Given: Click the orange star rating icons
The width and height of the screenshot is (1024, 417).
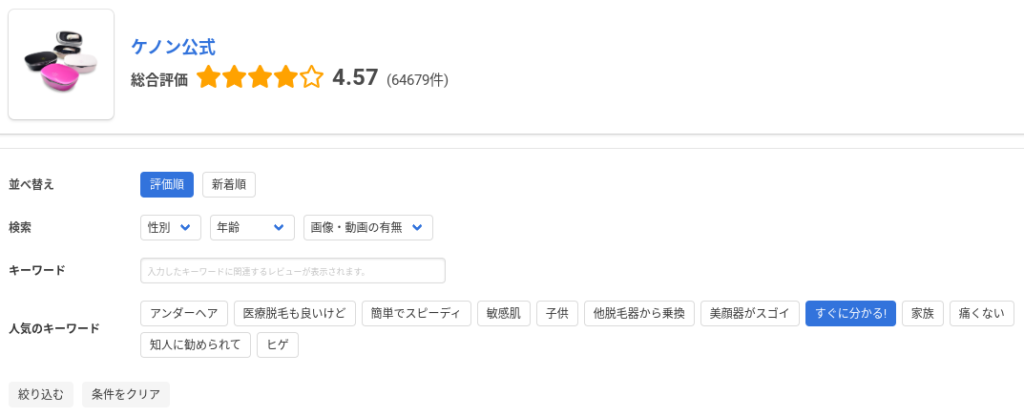Looking at the screenshot, I should (260, 78).
